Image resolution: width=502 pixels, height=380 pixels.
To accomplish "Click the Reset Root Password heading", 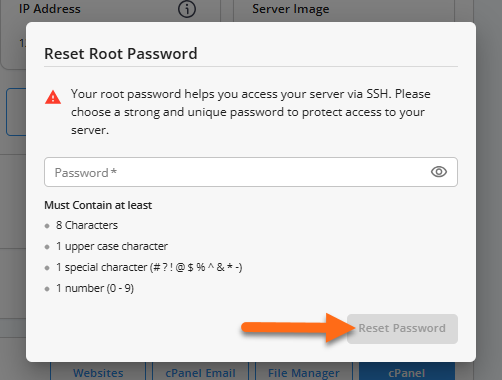I will 121,54.
